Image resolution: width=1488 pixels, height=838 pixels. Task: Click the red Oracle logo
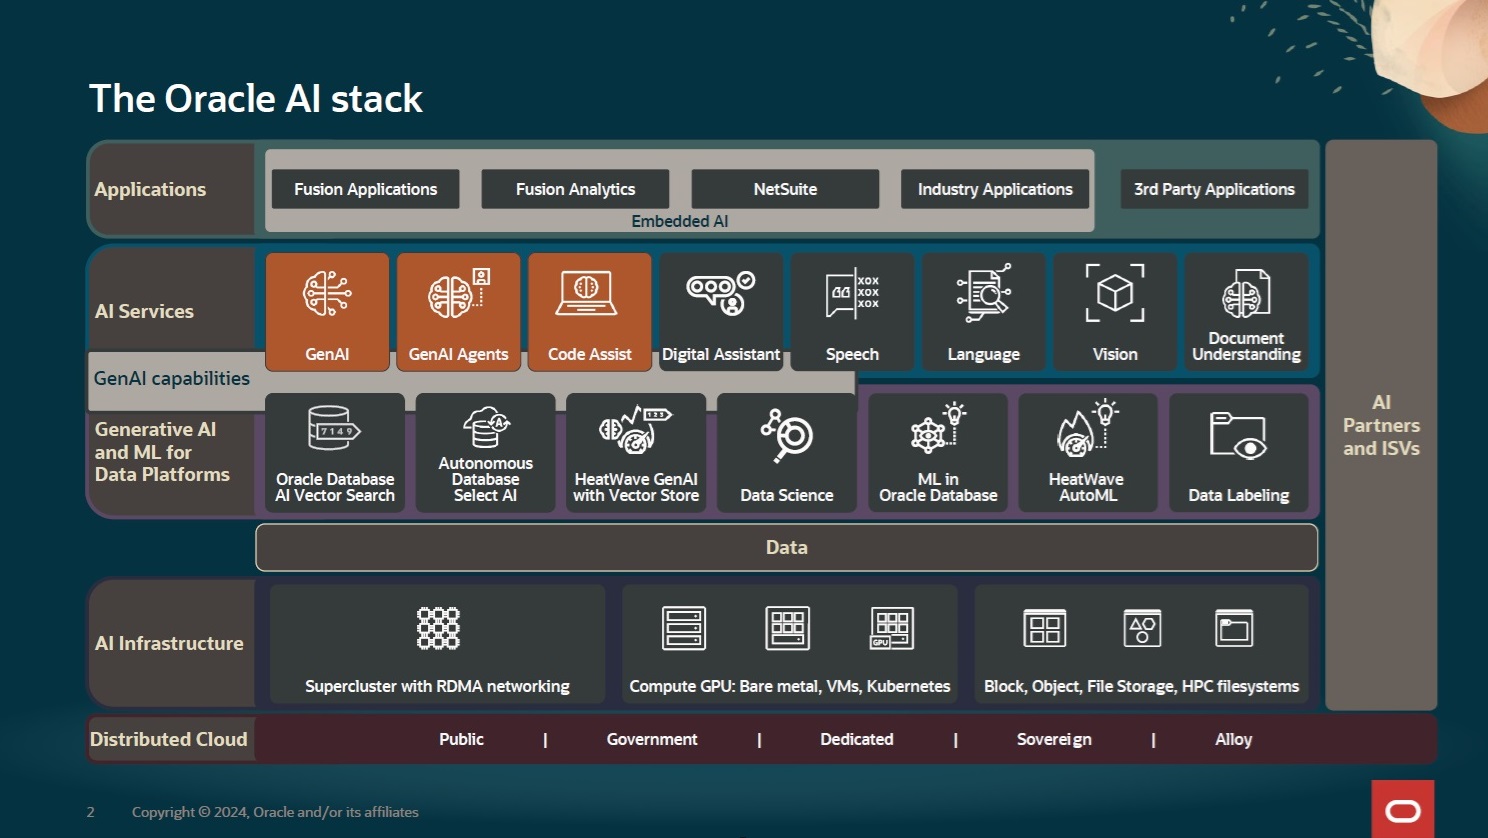[x=1403, y=809]
